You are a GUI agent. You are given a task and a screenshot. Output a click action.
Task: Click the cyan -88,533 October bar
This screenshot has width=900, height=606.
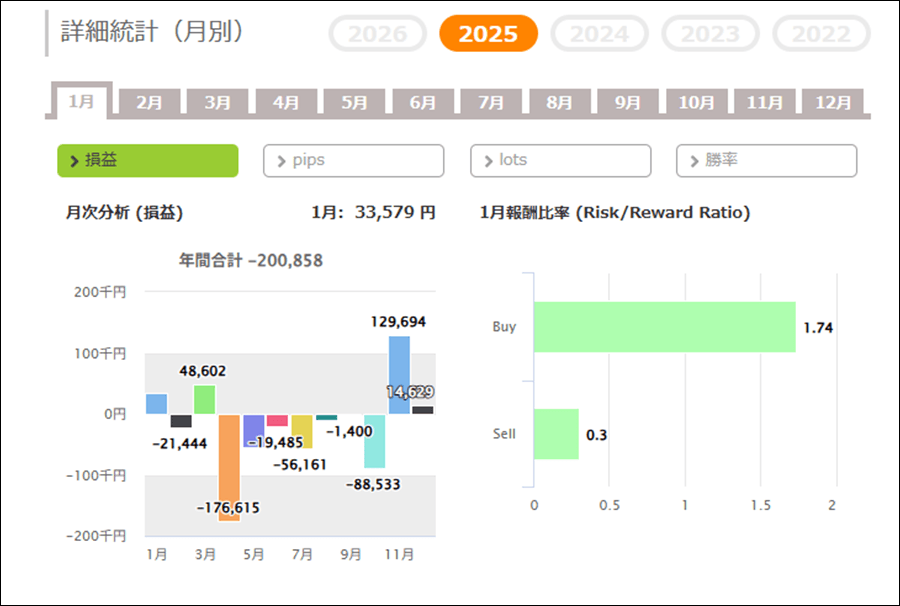point(374,441)
